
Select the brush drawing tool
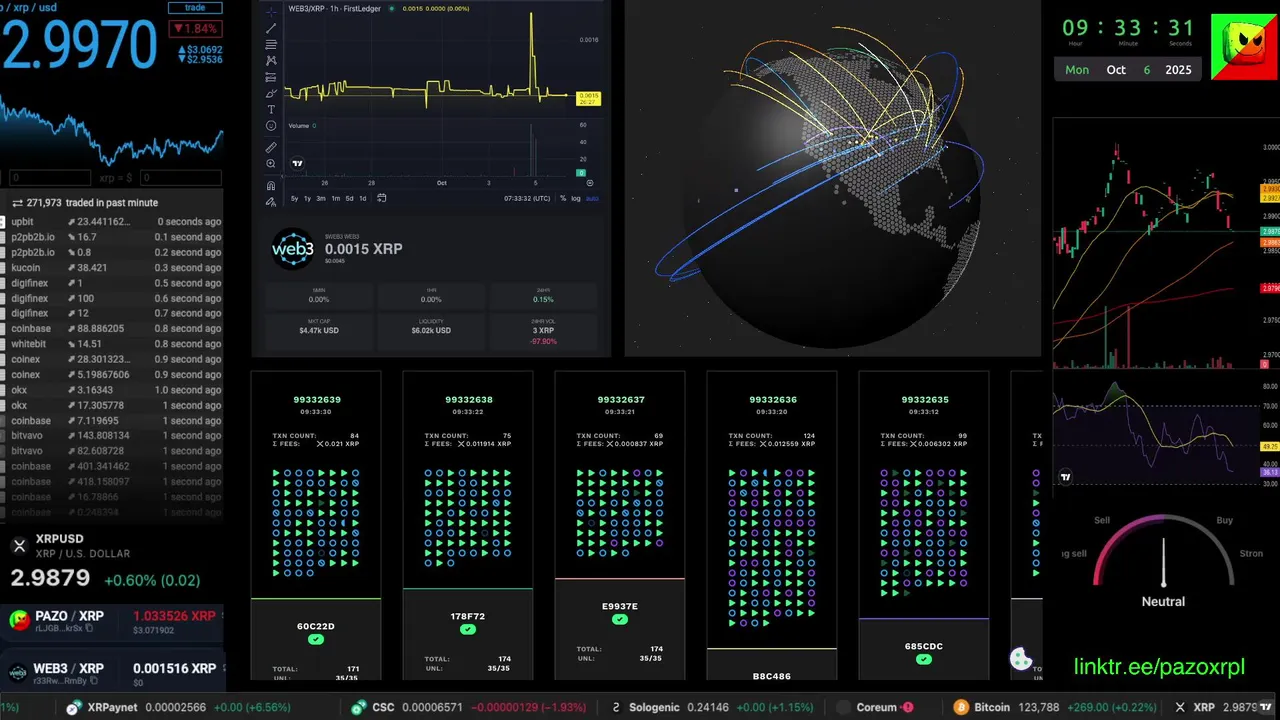click(x=271, y=93)
